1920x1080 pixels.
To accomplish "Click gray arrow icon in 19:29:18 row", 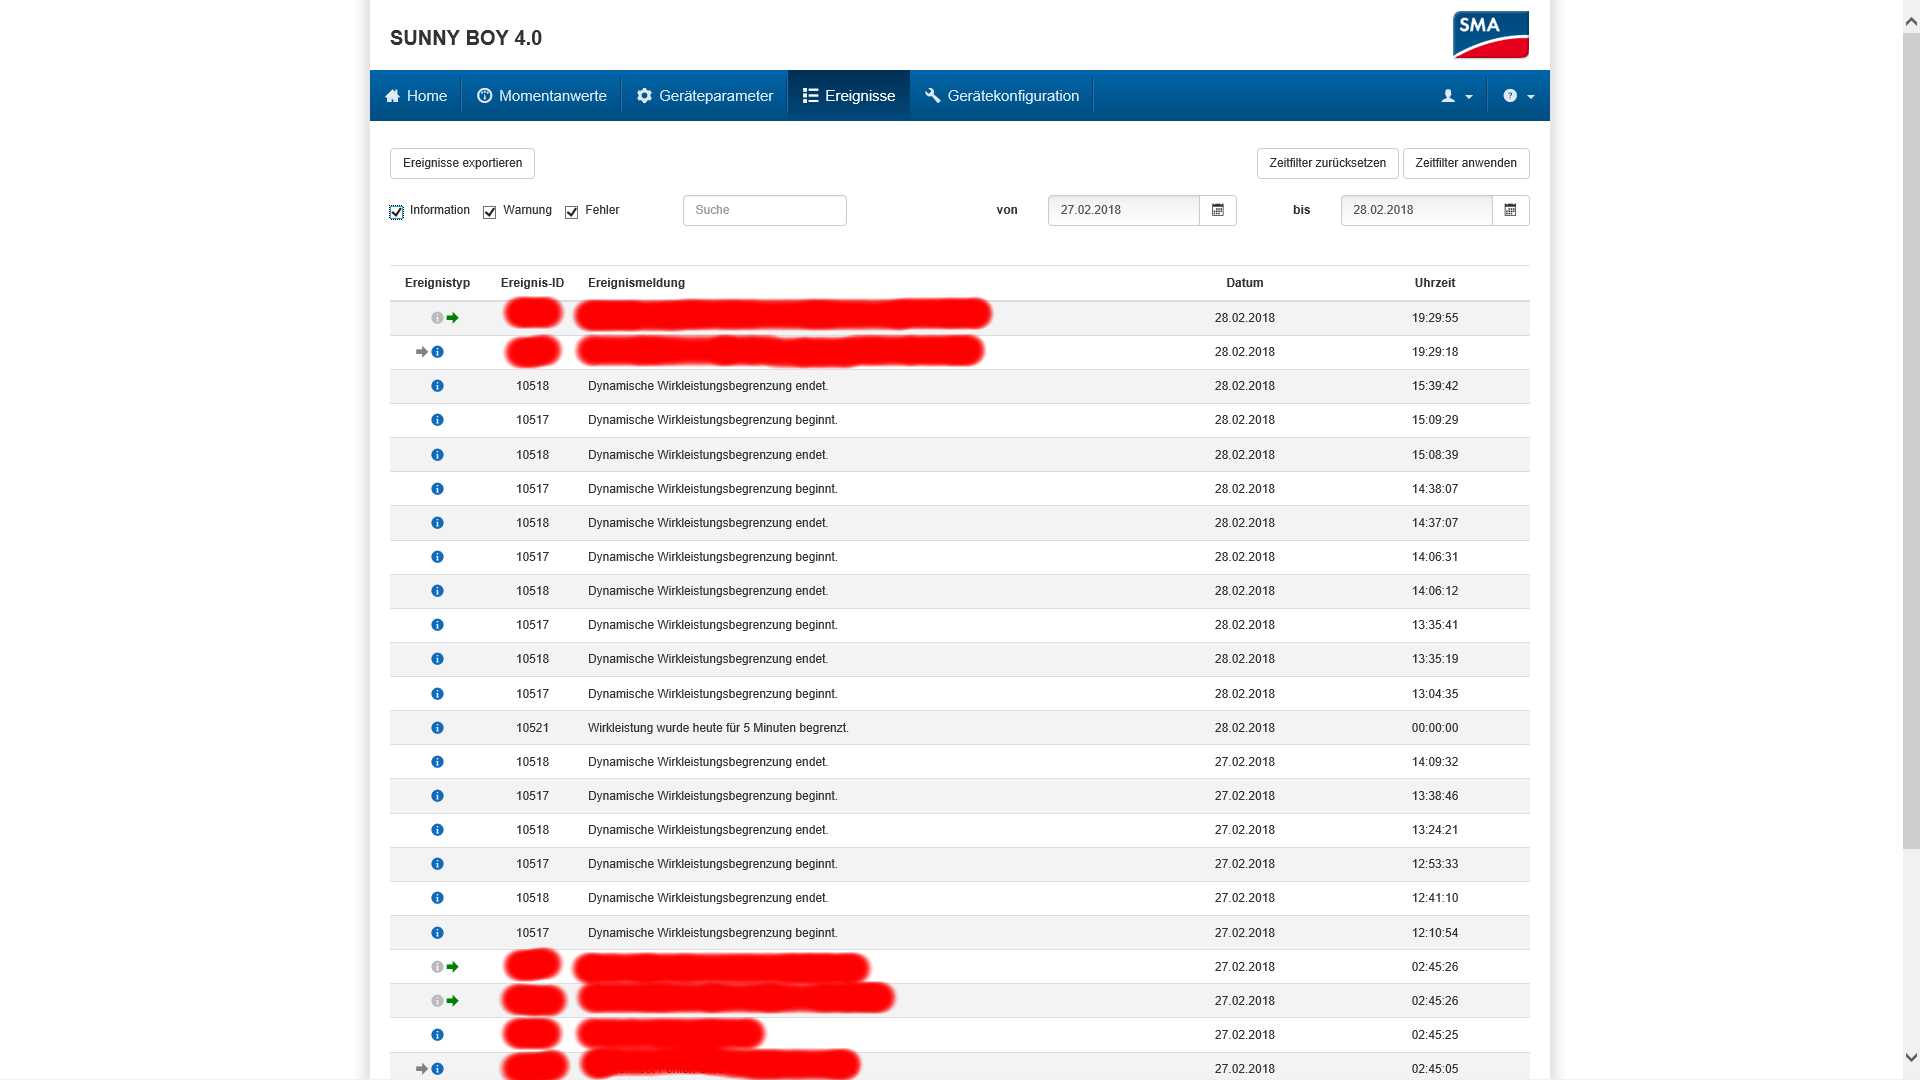I will 421,352.
